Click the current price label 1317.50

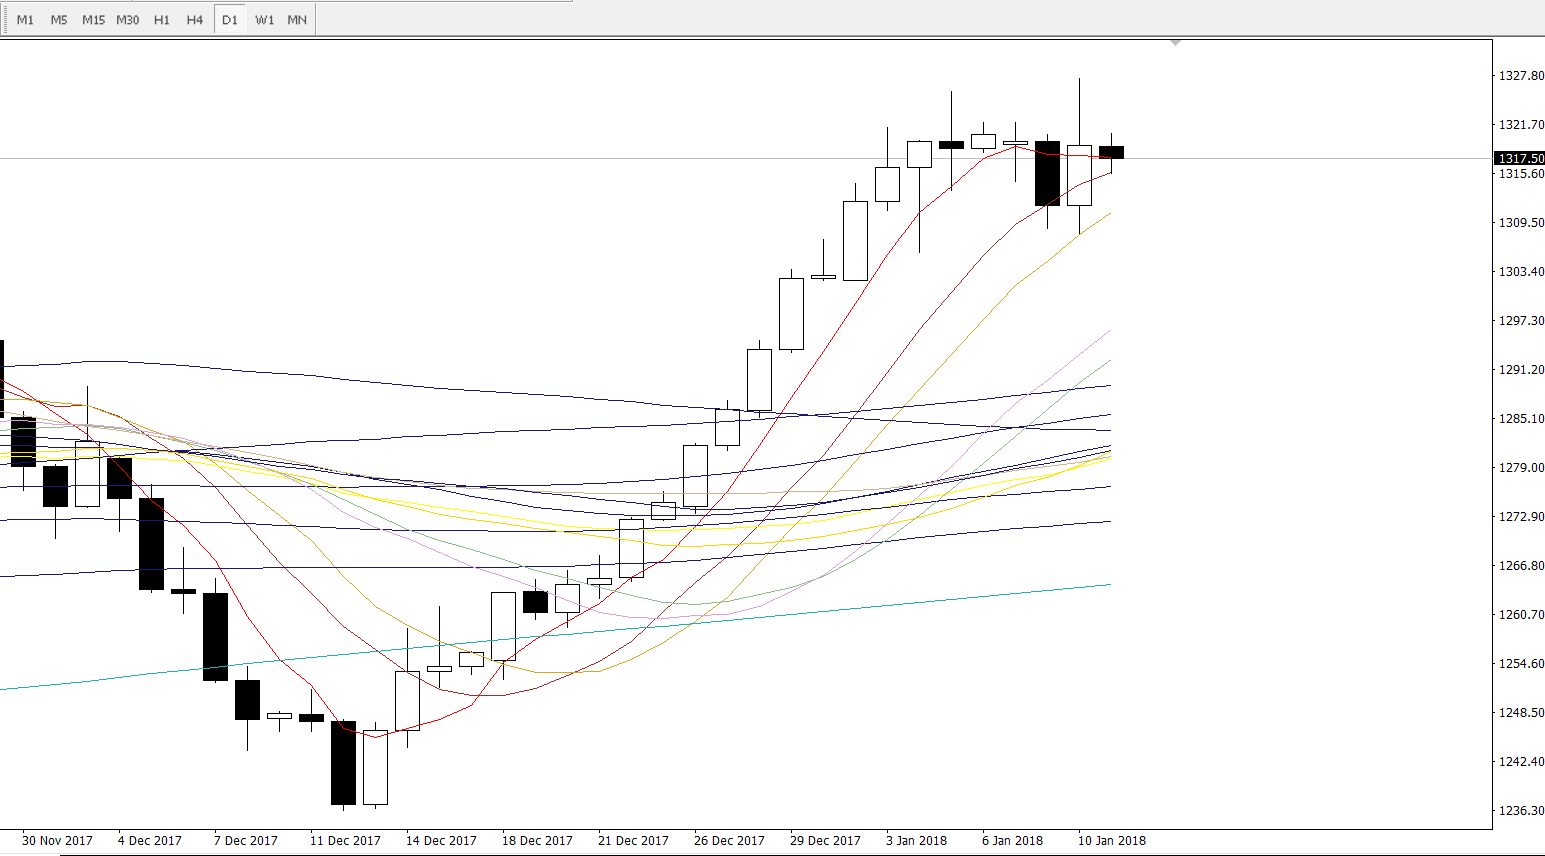[x=1520, y=159]
